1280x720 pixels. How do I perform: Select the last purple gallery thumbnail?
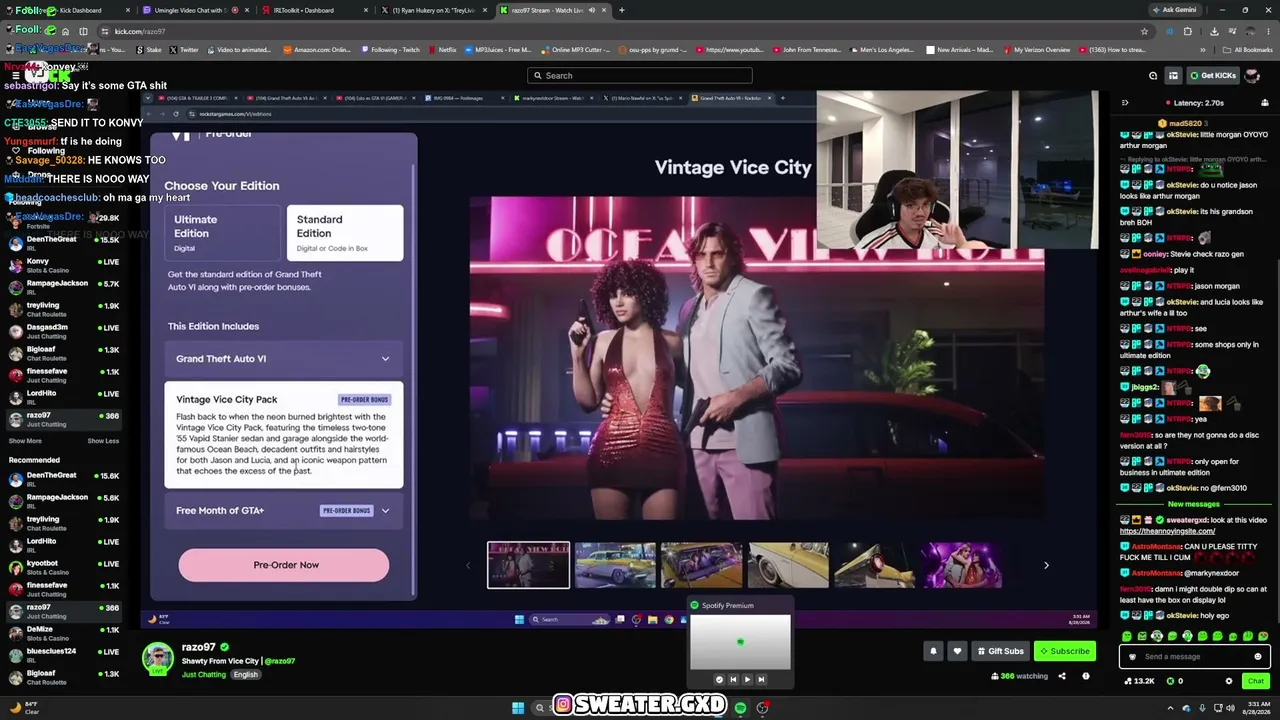pyautogui.click(x=961, y=565)
